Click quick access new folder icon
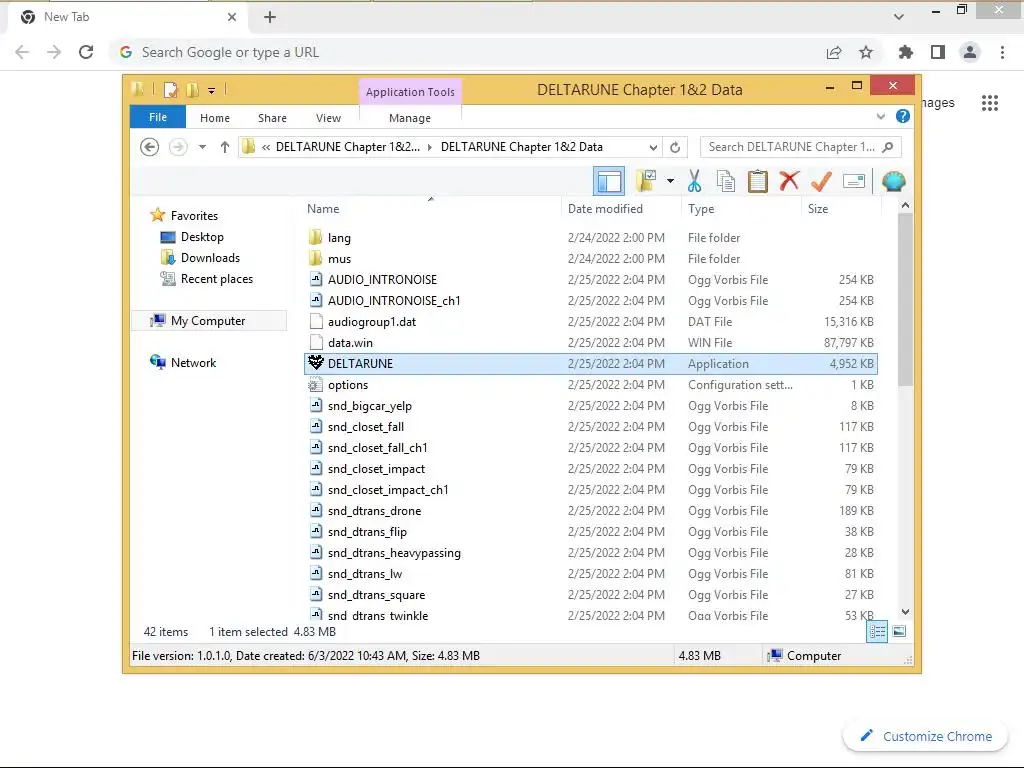The width and height of the screenshot is (1024, 768). point(192,89)
